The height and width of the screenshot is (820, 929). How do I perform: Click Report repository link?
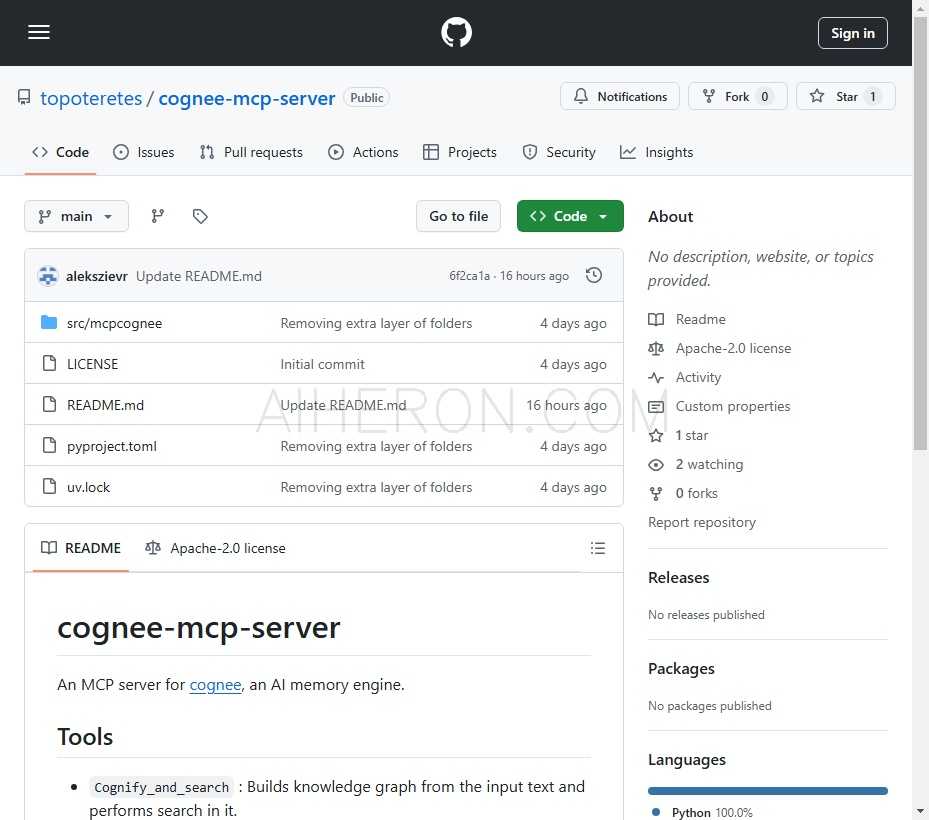[x=702, y=523]
